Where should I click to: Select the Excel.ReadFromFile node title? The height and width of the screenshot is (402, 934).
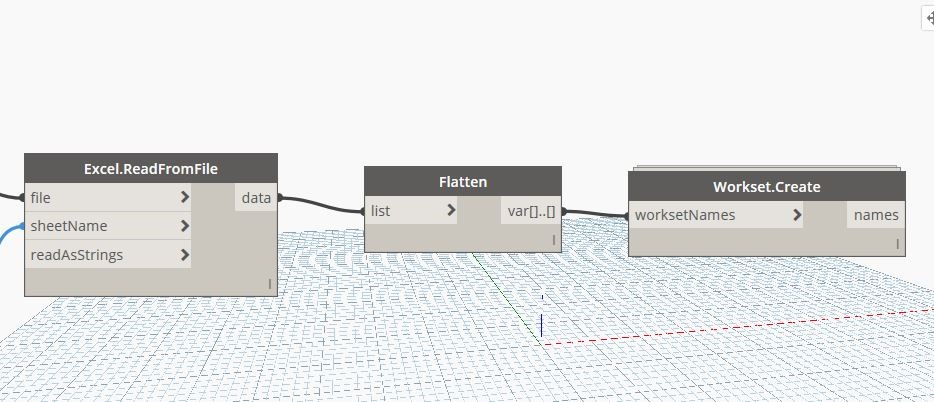pyautogui.click(x=151, y=169)
